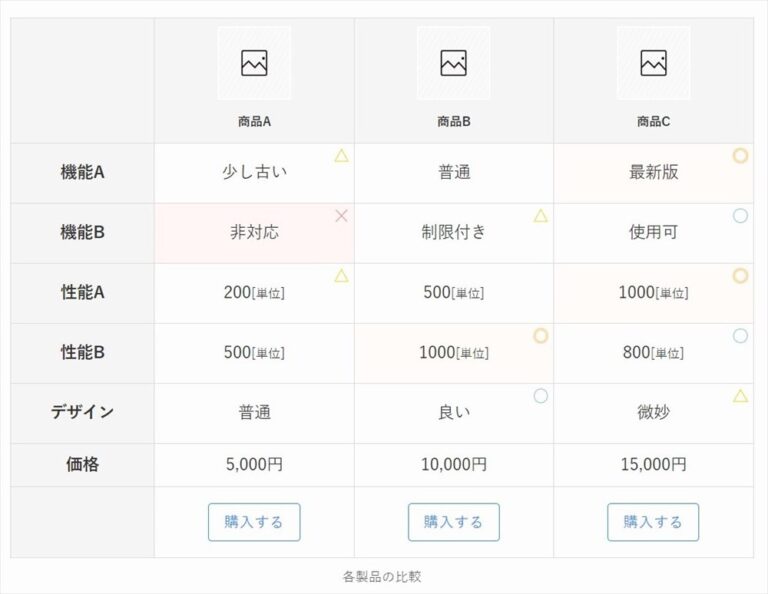Image resolution: width=768 pixels, height=594 pixels.
Task: Click the 15,000円 price cell
Action: coord(653,465)
